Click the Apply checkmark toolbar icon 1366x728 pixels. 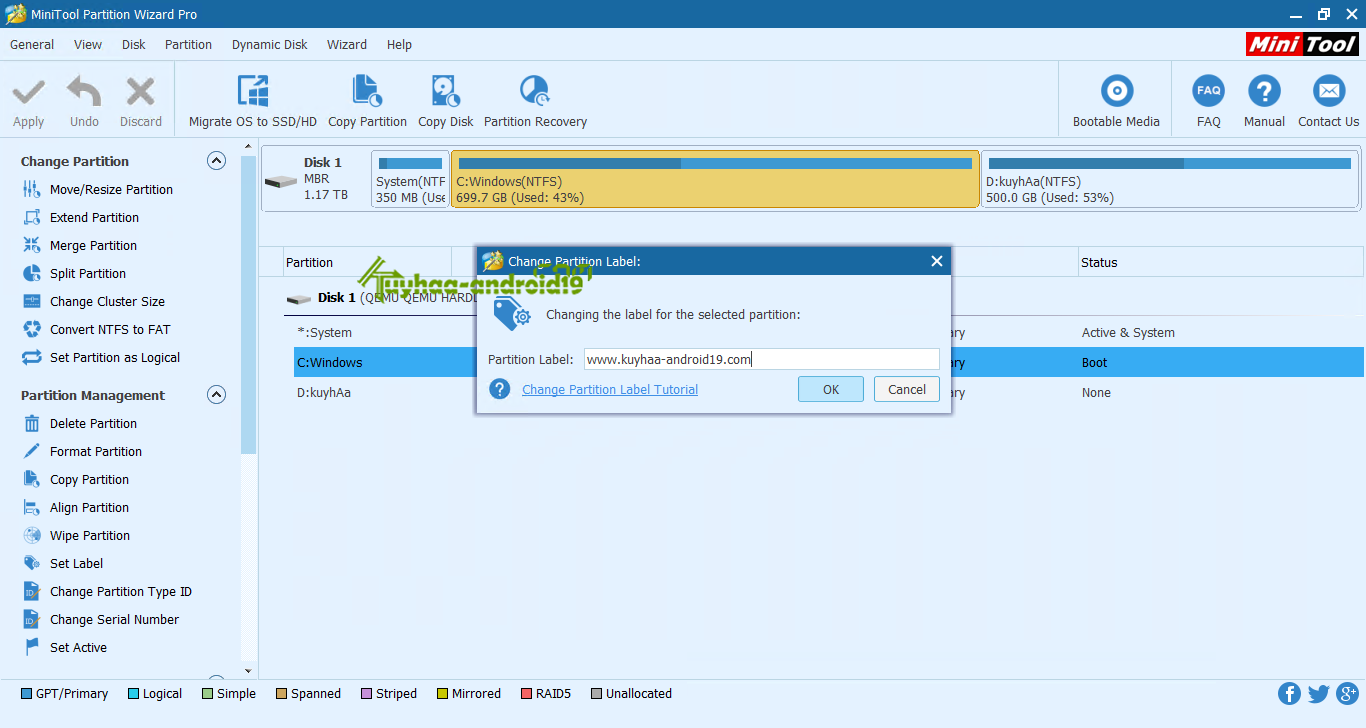tap(28, 93)
